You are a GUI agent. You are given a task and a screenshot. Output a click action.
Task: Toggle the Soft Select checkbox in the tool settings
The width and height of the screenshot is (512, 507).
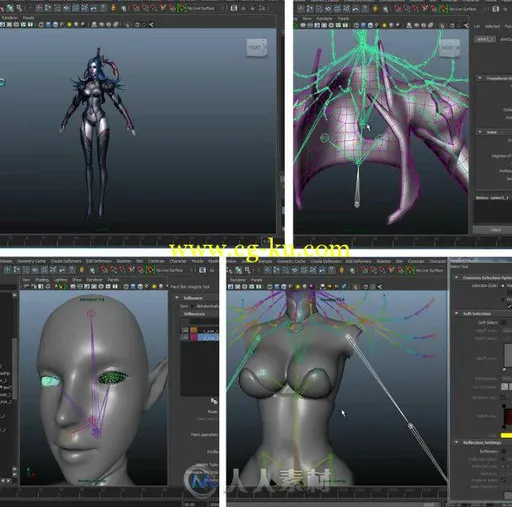point(504,322)
